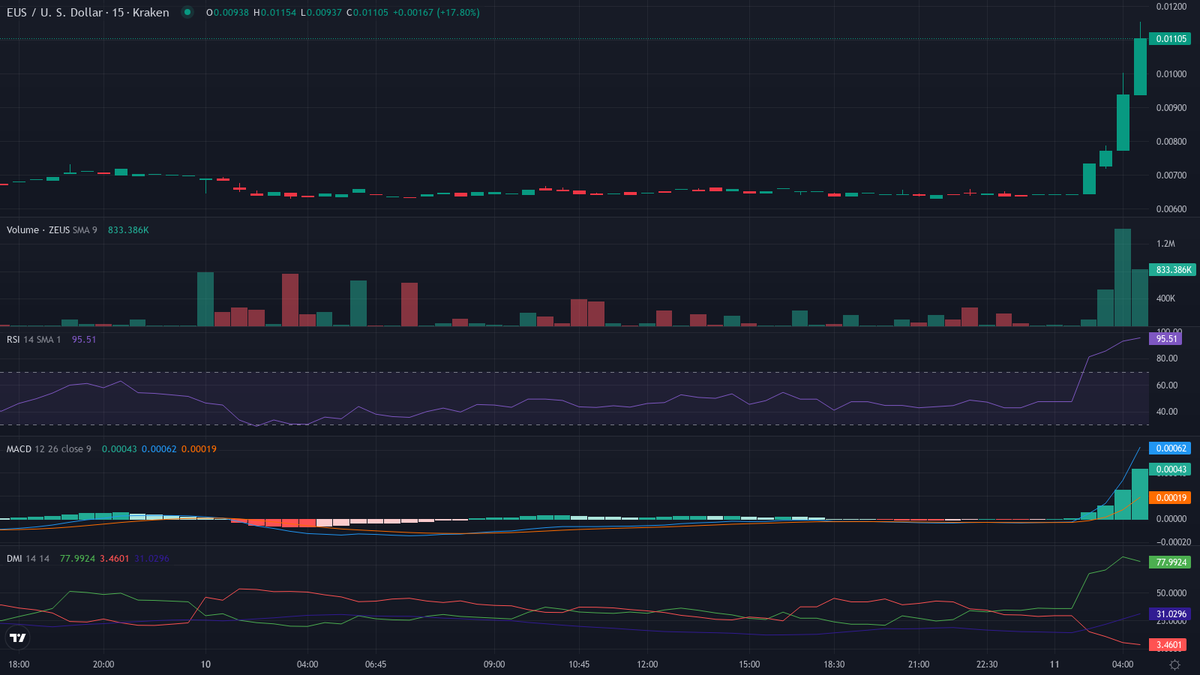The height and width of the screenshot is (675, 1200).
Task: Click the last large green candlestick
Action: click(1140, 66)
